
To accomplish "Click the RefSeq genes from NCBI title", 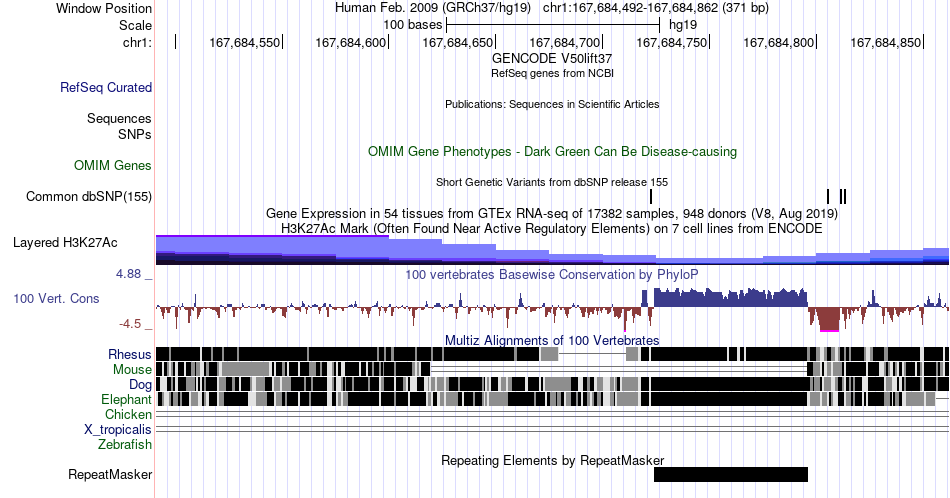I will point(552,73).
